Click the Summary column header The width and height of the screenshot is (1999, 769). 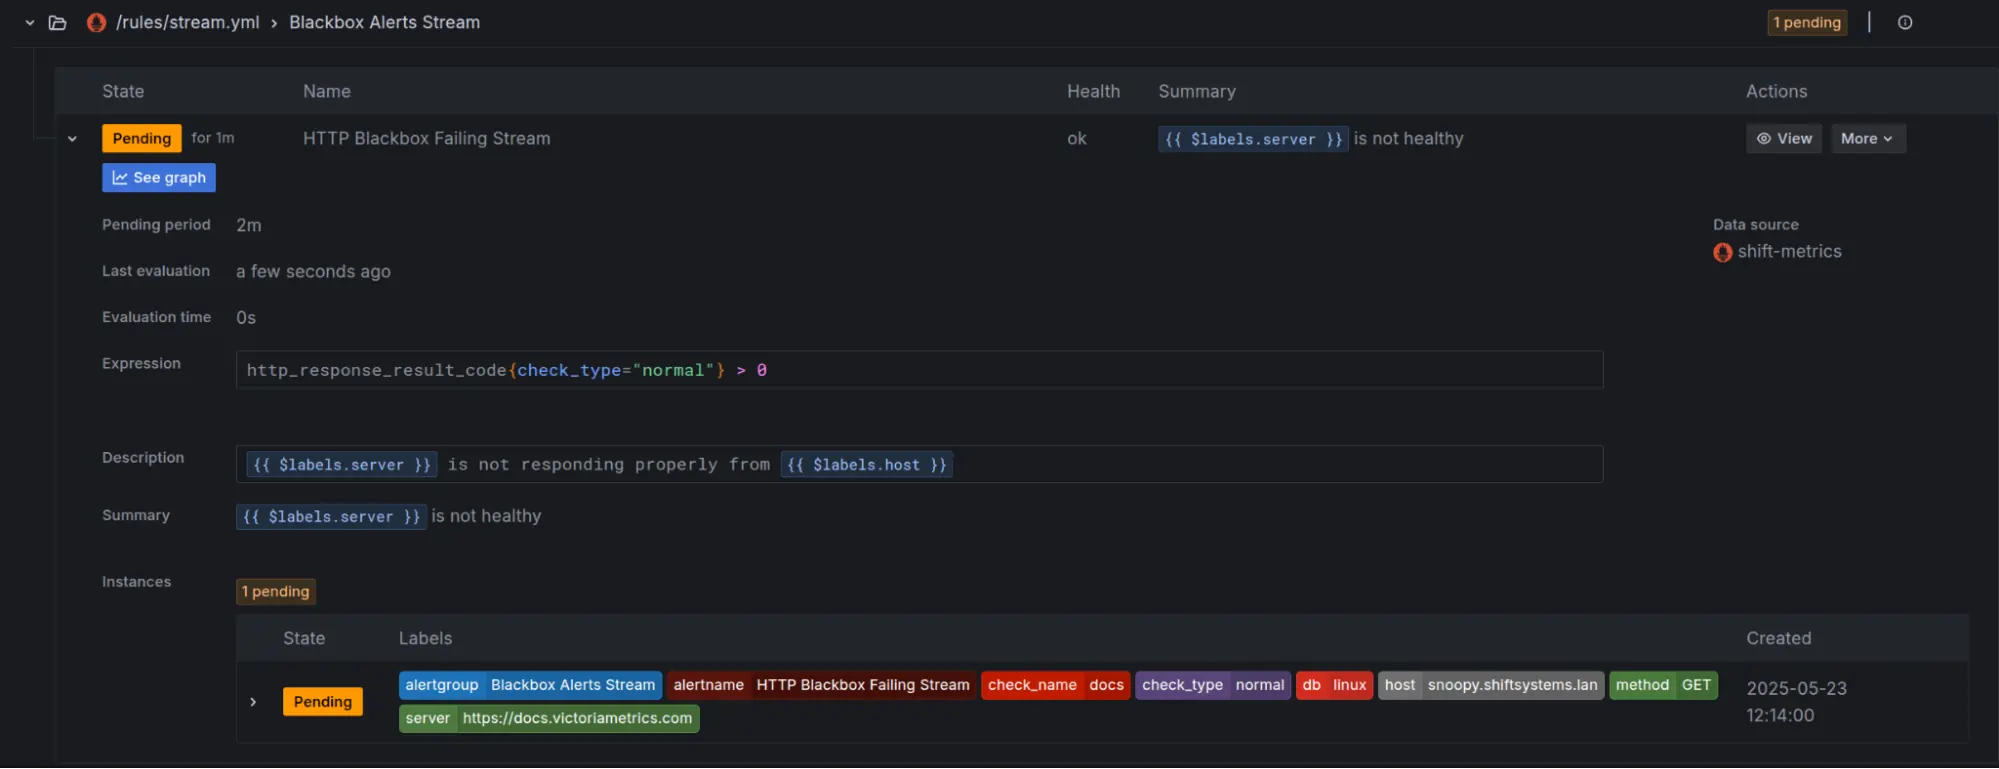coord(1197,91)
